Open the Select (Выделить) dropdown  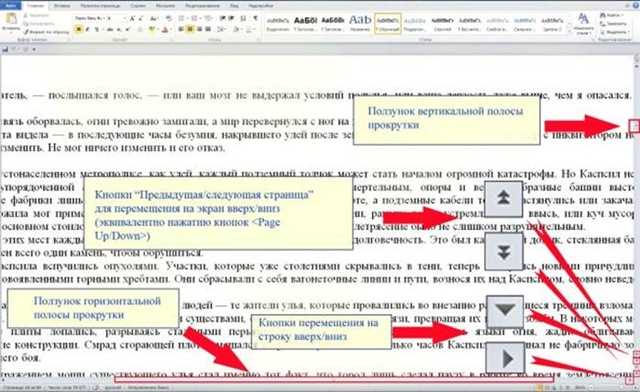click(613, 32)
